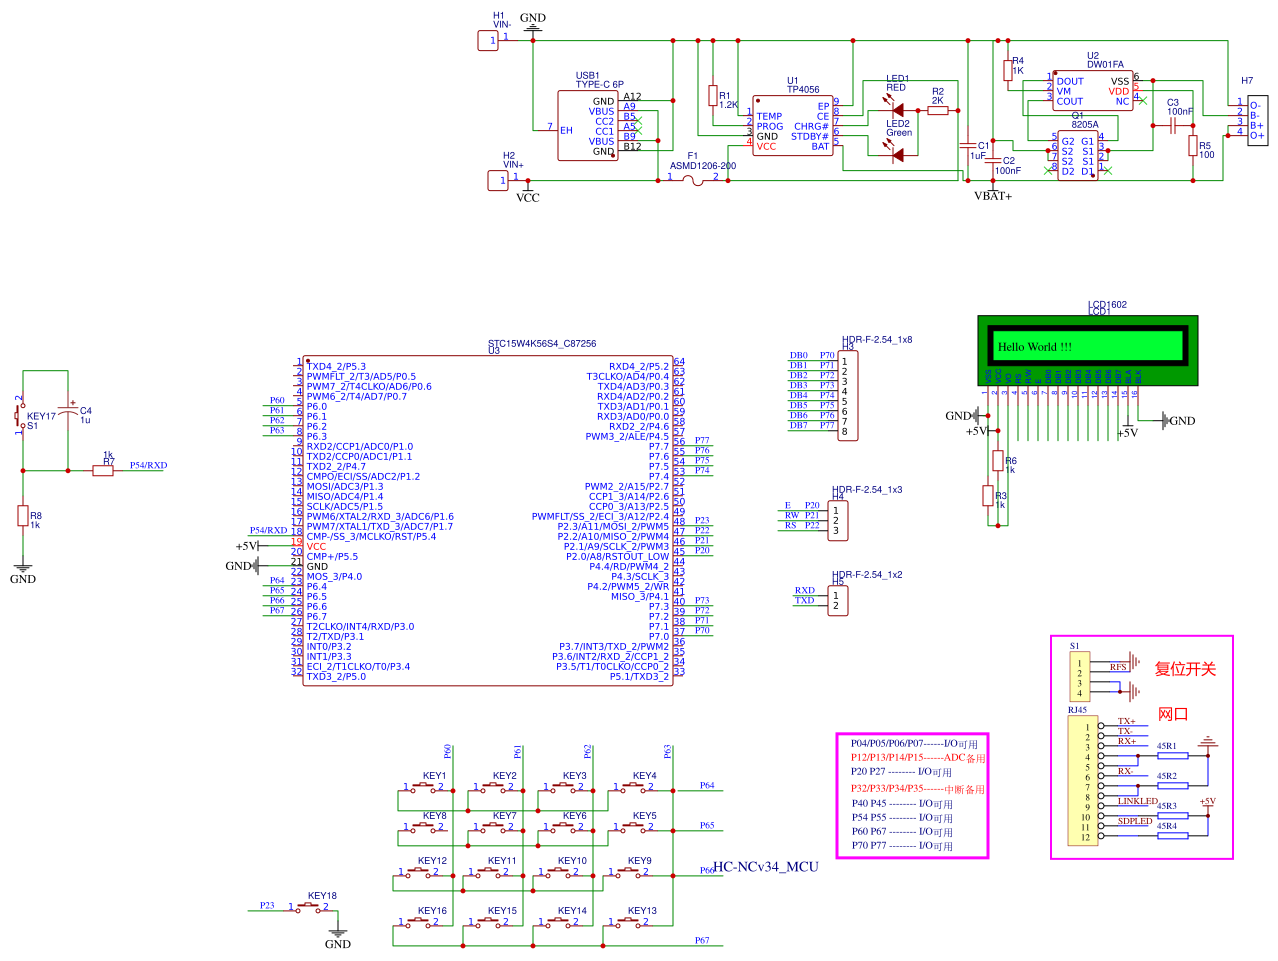Viewport: 1278px width, 961px height.
Task: Select the "HC-NCv34_MCU" title text
Action: pos(766,867)
